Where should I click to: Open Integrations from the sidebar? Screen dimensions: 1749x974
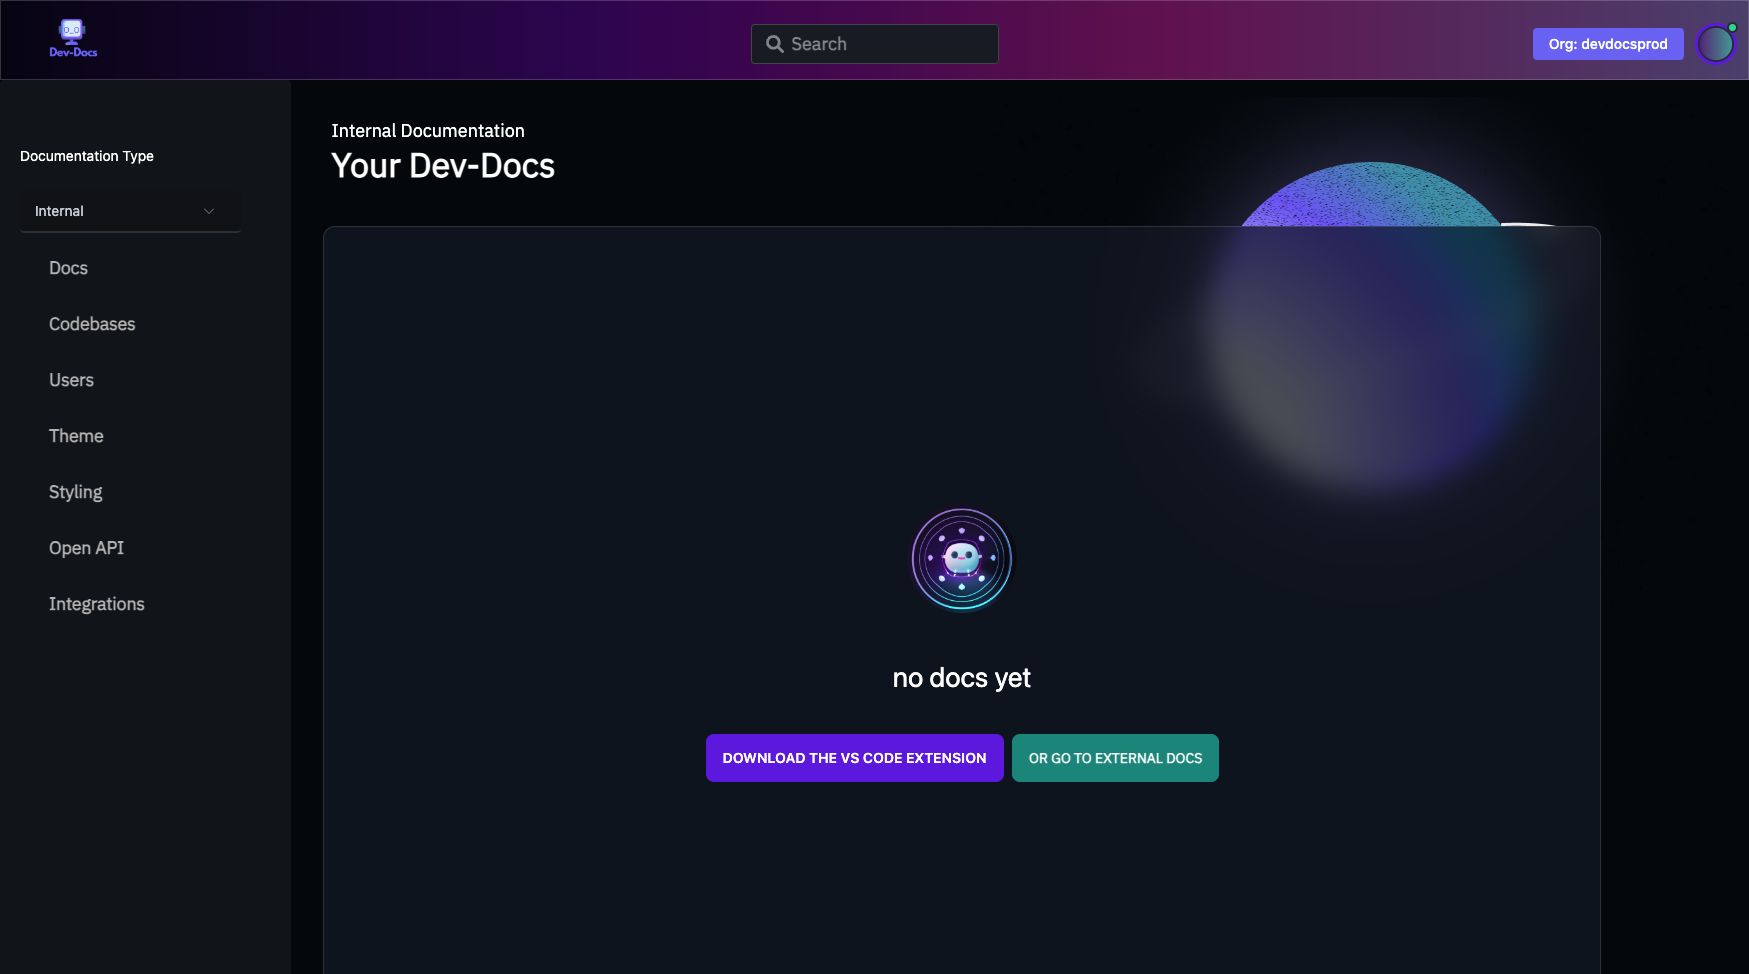pos(96,604)
